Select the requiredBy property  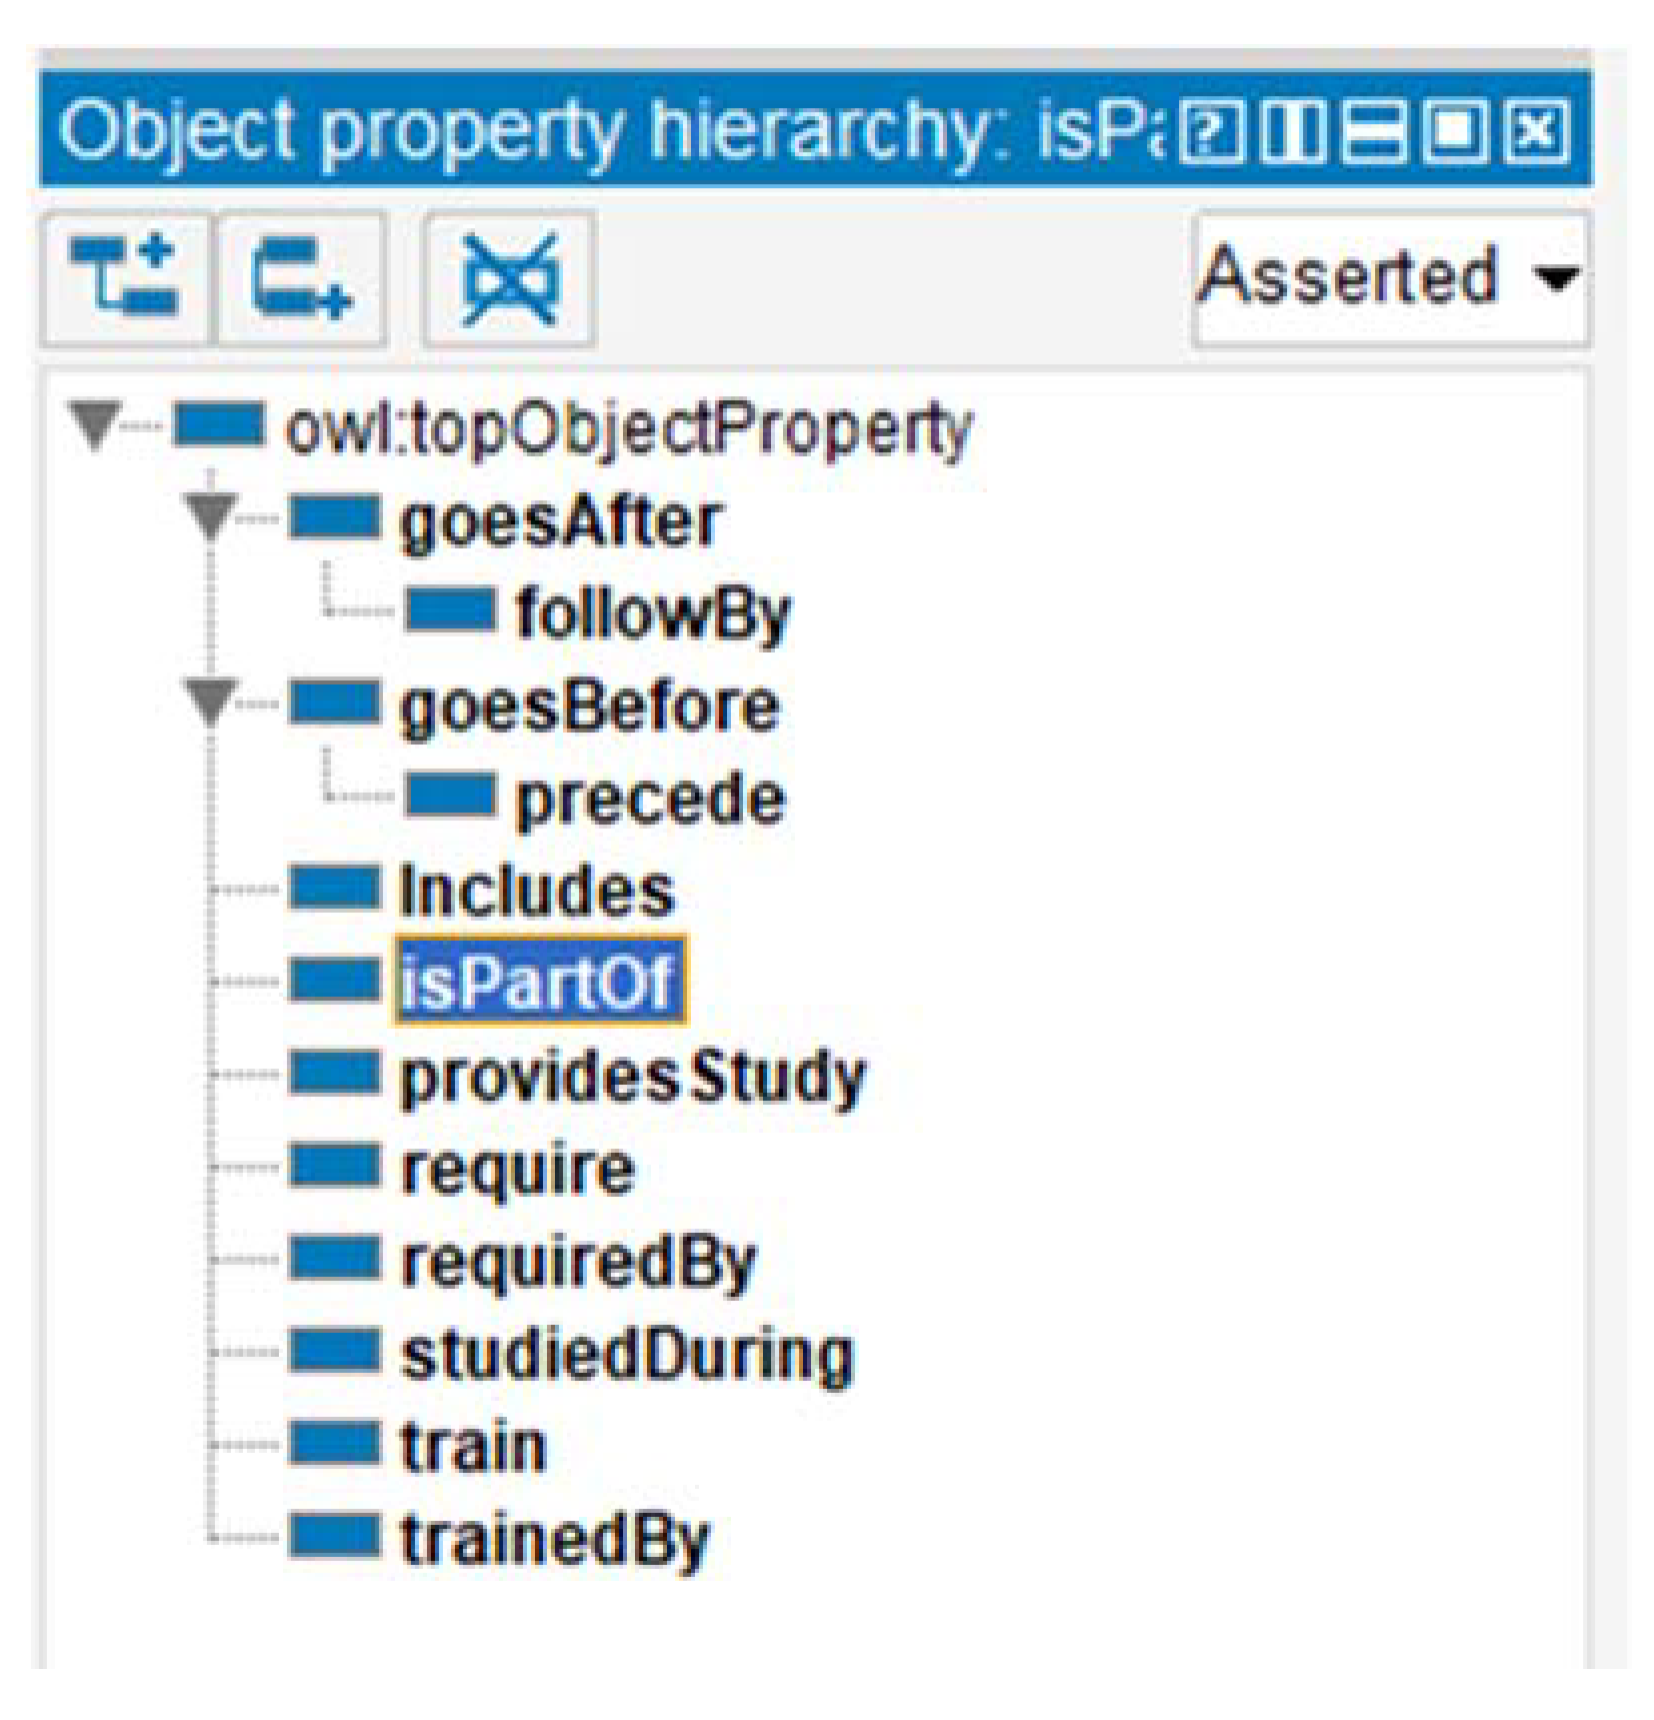[578, 1261]
